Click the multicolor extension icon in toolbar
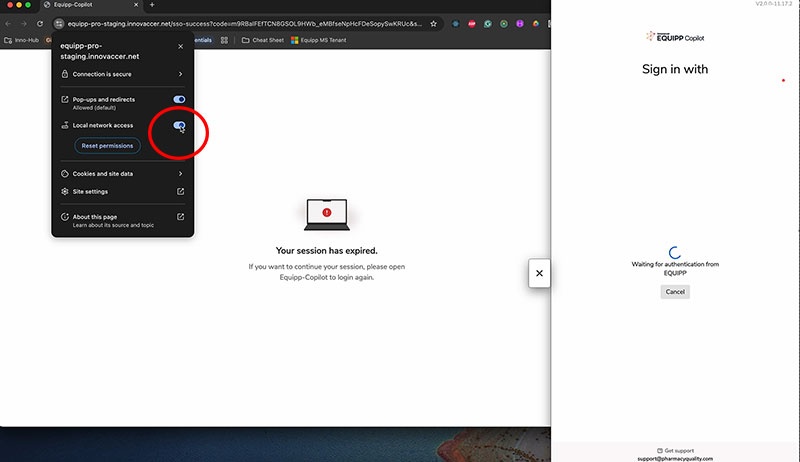The width and height of the screenshot is (800, 462). pos(536,23)
